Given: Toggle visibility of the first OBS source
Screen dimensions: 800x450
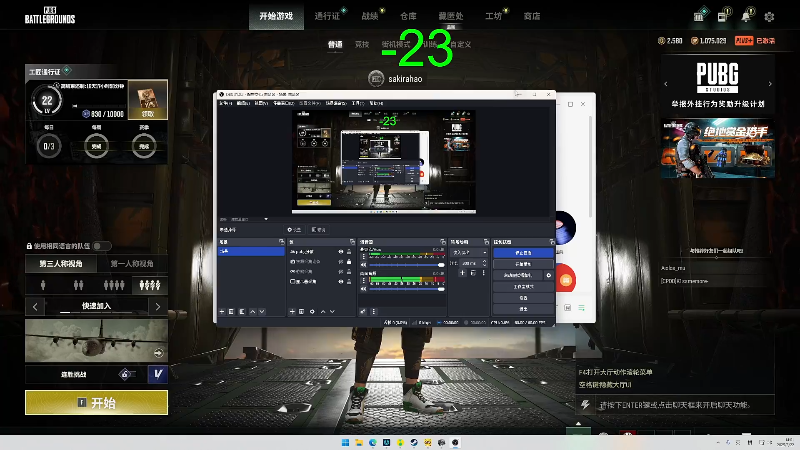Looking at the screenshot, I should pos(340,252).
